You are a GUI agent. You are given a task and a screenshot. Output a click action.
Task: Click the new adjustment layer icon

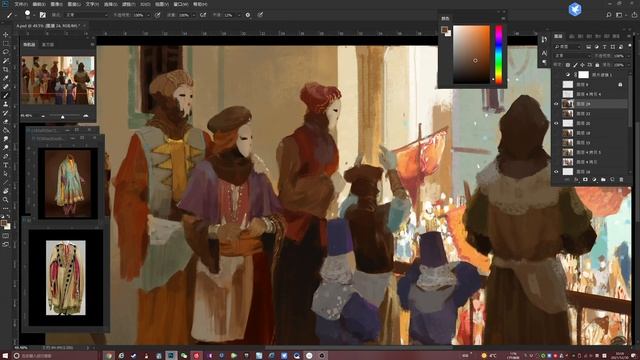click(594, 180)
